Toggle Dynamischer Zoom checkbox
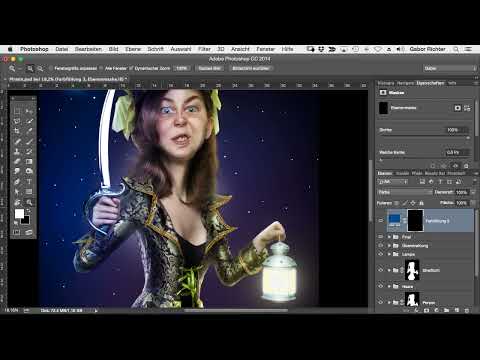The image size is (480, 360). (x=131, y=68)
